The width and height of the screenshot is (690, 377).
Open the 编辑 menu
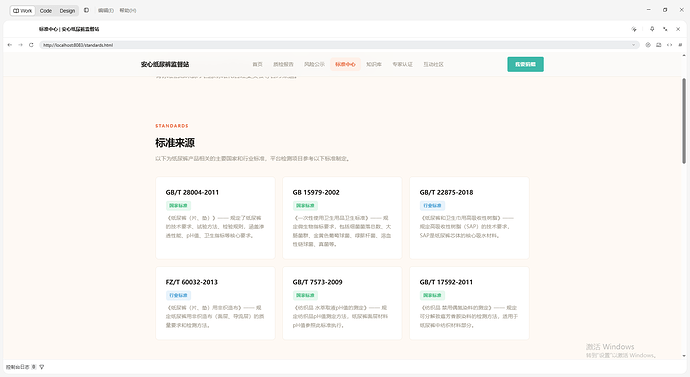pos(106,11)
